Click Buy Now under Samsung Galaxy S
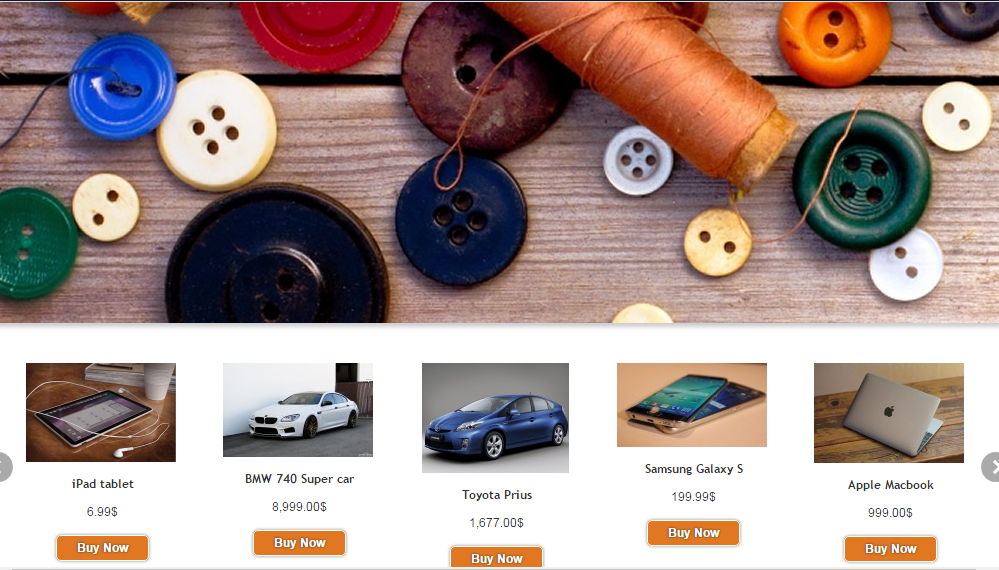 tap(693, 532)
